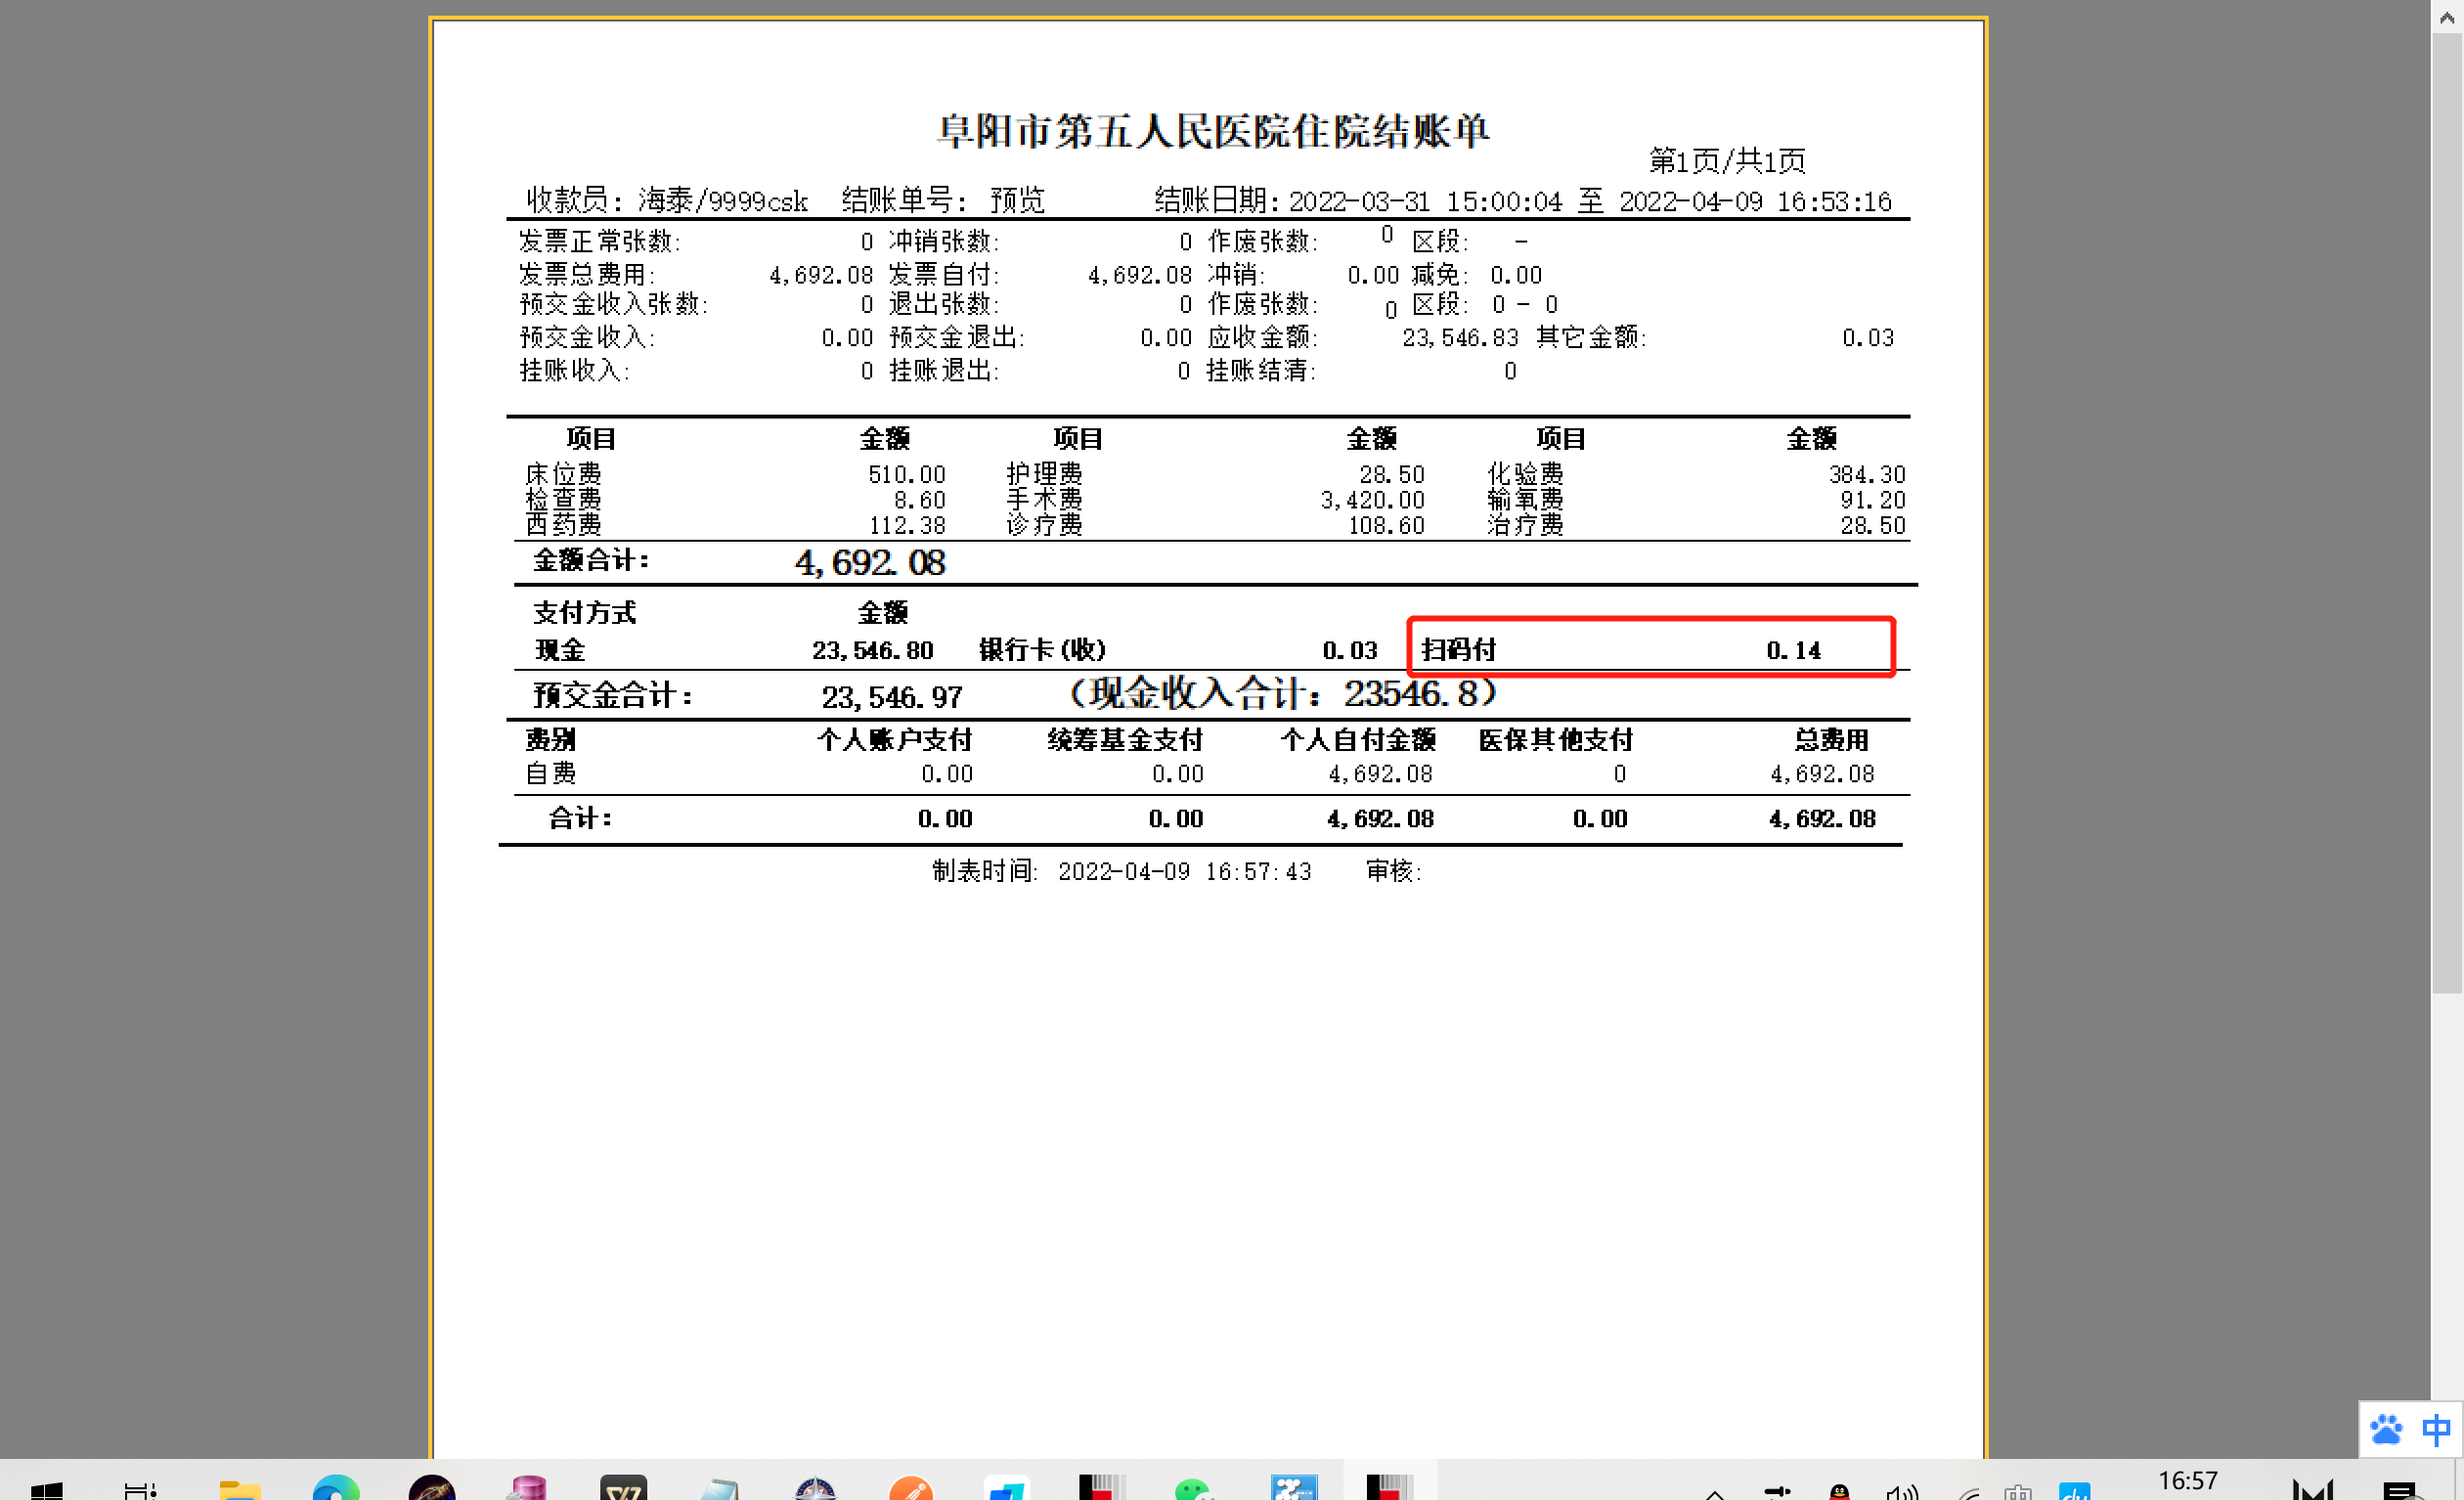
Task: Click the active barcode app taskbar icon
Action: [1388, 1490]
